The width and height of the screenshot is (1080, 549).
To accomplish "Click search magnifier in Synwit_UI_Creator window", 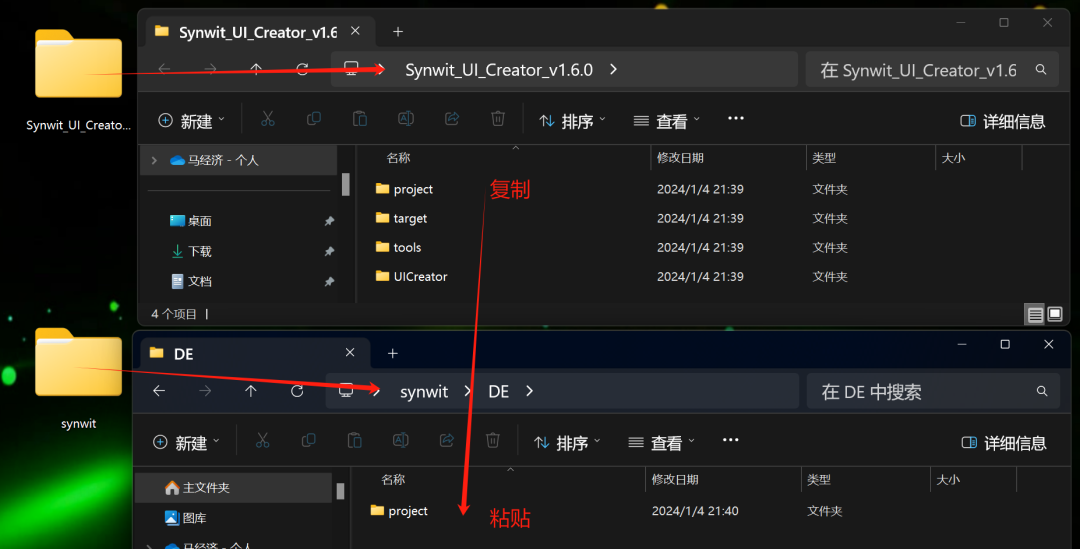I will [x=1041, y=70].
